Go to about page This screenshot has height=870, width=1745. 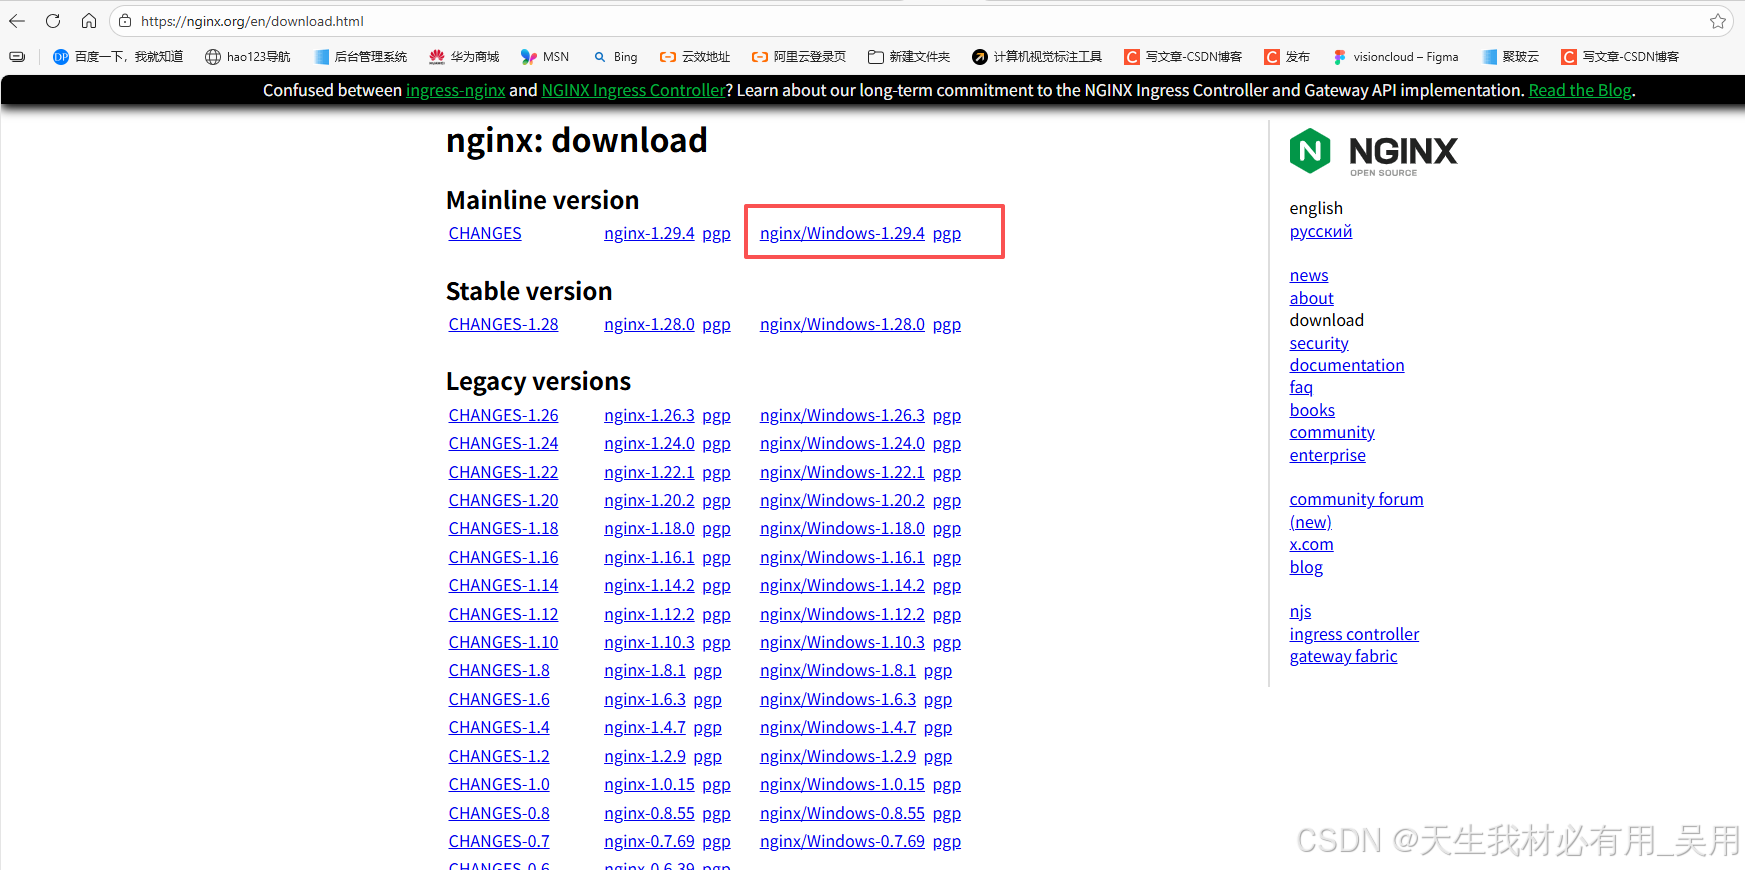pyautogui.click(x=1311, y=298)
